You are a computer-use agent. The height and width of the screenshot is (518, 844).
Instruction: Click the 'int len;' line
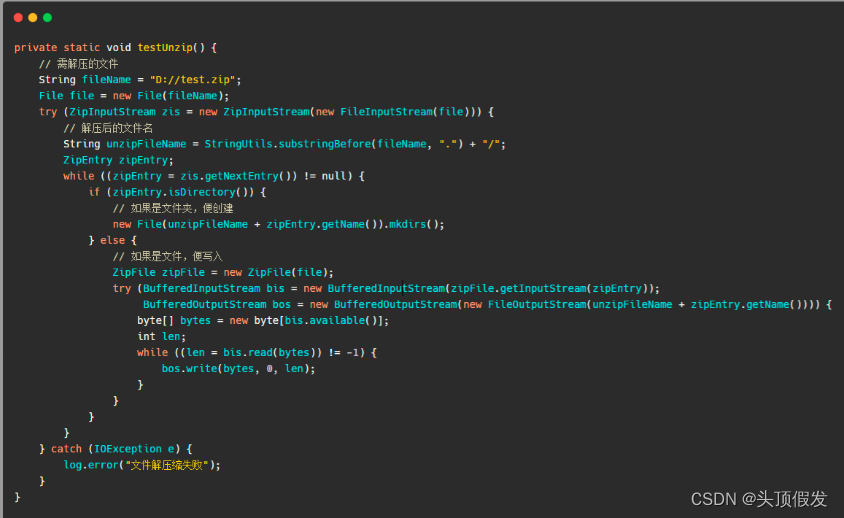click(161, 337)
